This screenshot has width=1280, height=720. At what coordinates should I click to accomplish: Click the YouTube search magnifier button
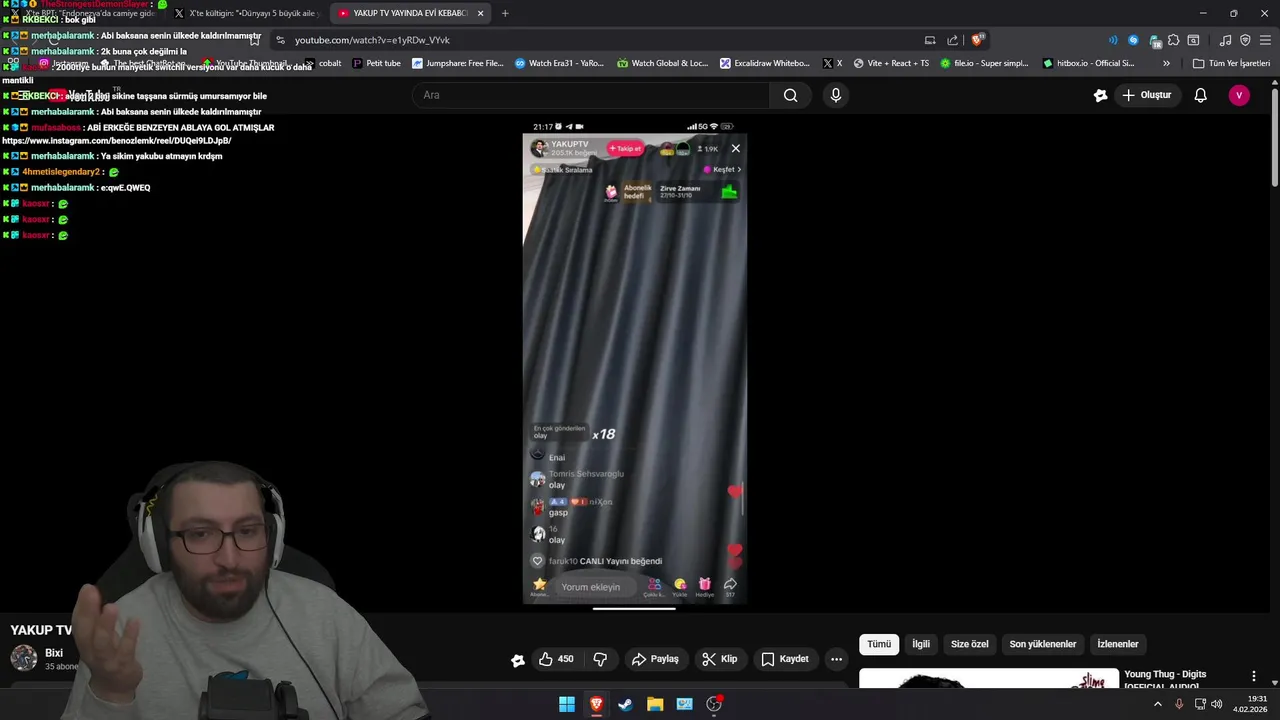[790, 95]
